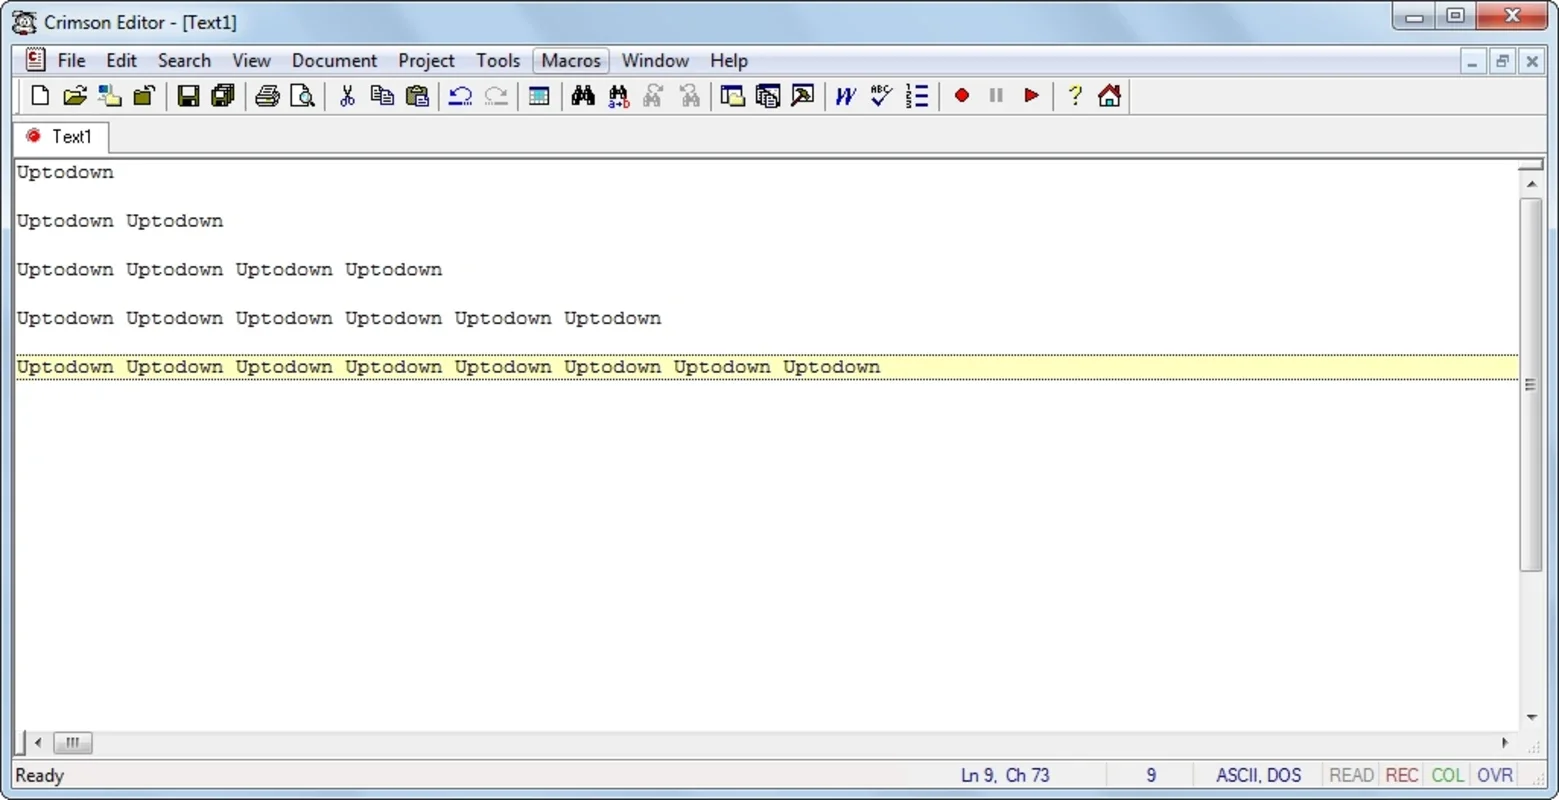Run the ABC spell check

pos(881,96)
